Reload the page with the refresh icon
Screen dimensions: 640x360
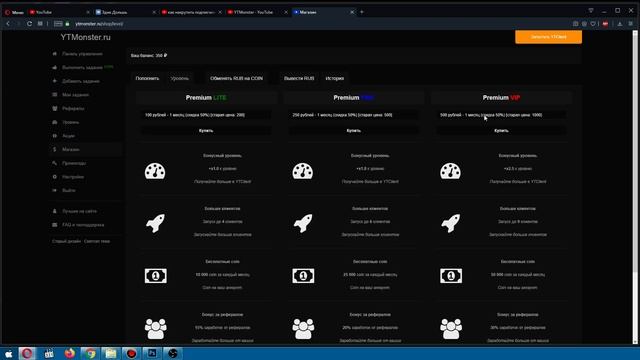[x=29, y=24]
